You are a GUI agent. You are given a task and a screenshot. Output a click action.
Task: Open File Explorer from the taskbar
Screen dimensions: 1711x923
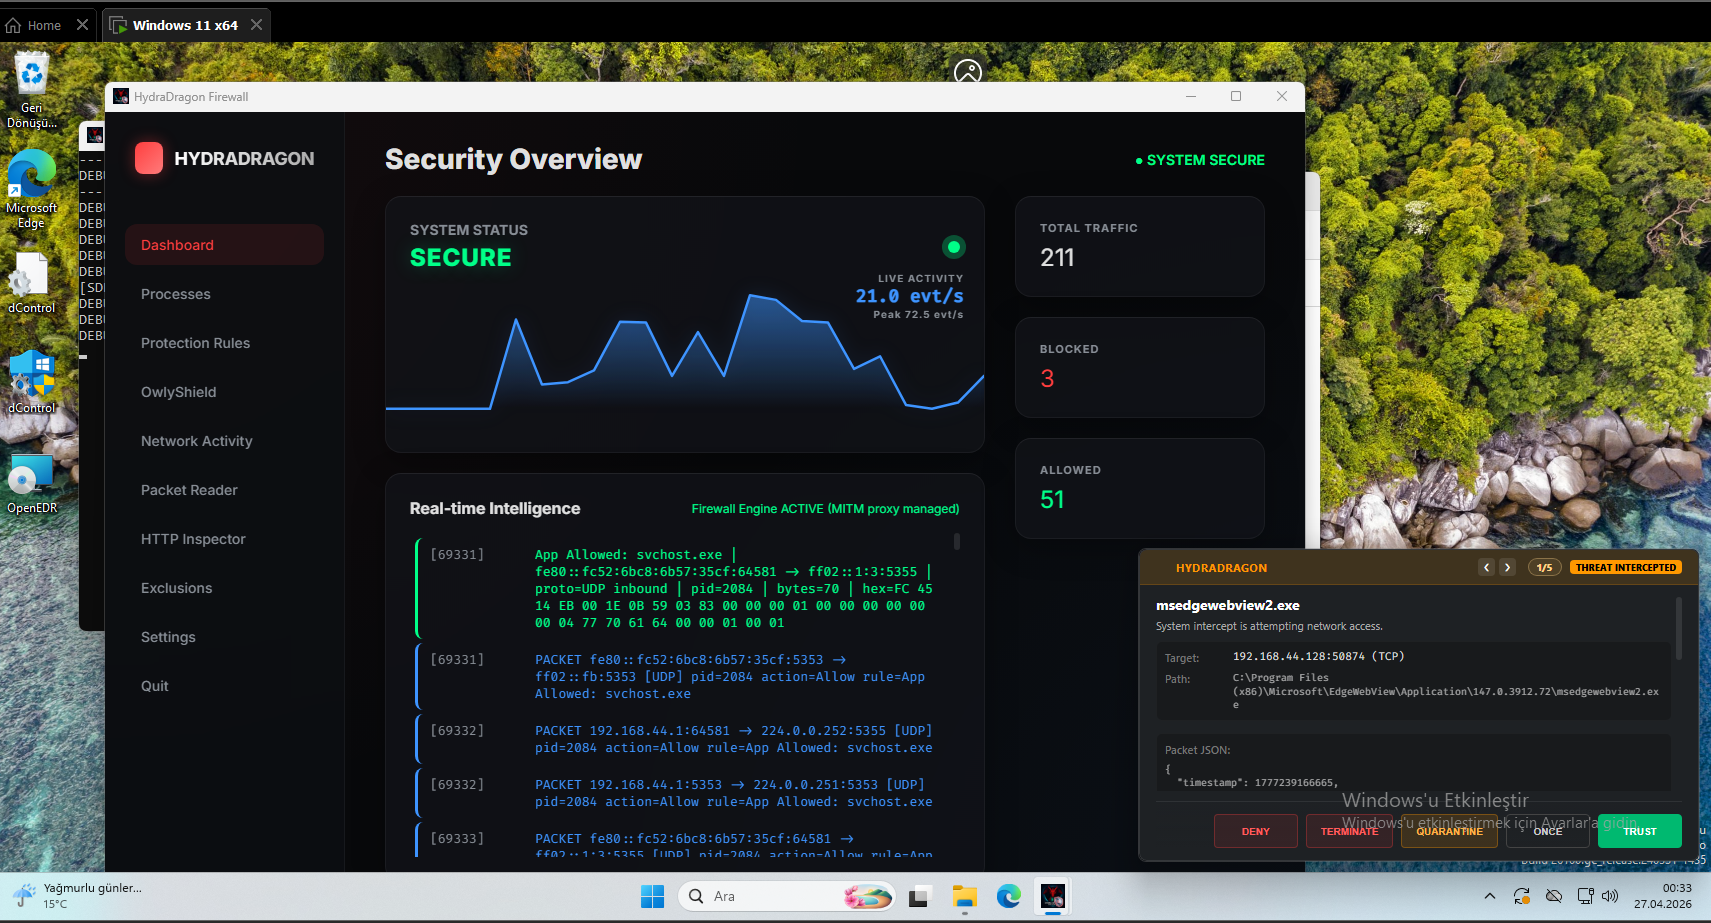coord(964,897)
